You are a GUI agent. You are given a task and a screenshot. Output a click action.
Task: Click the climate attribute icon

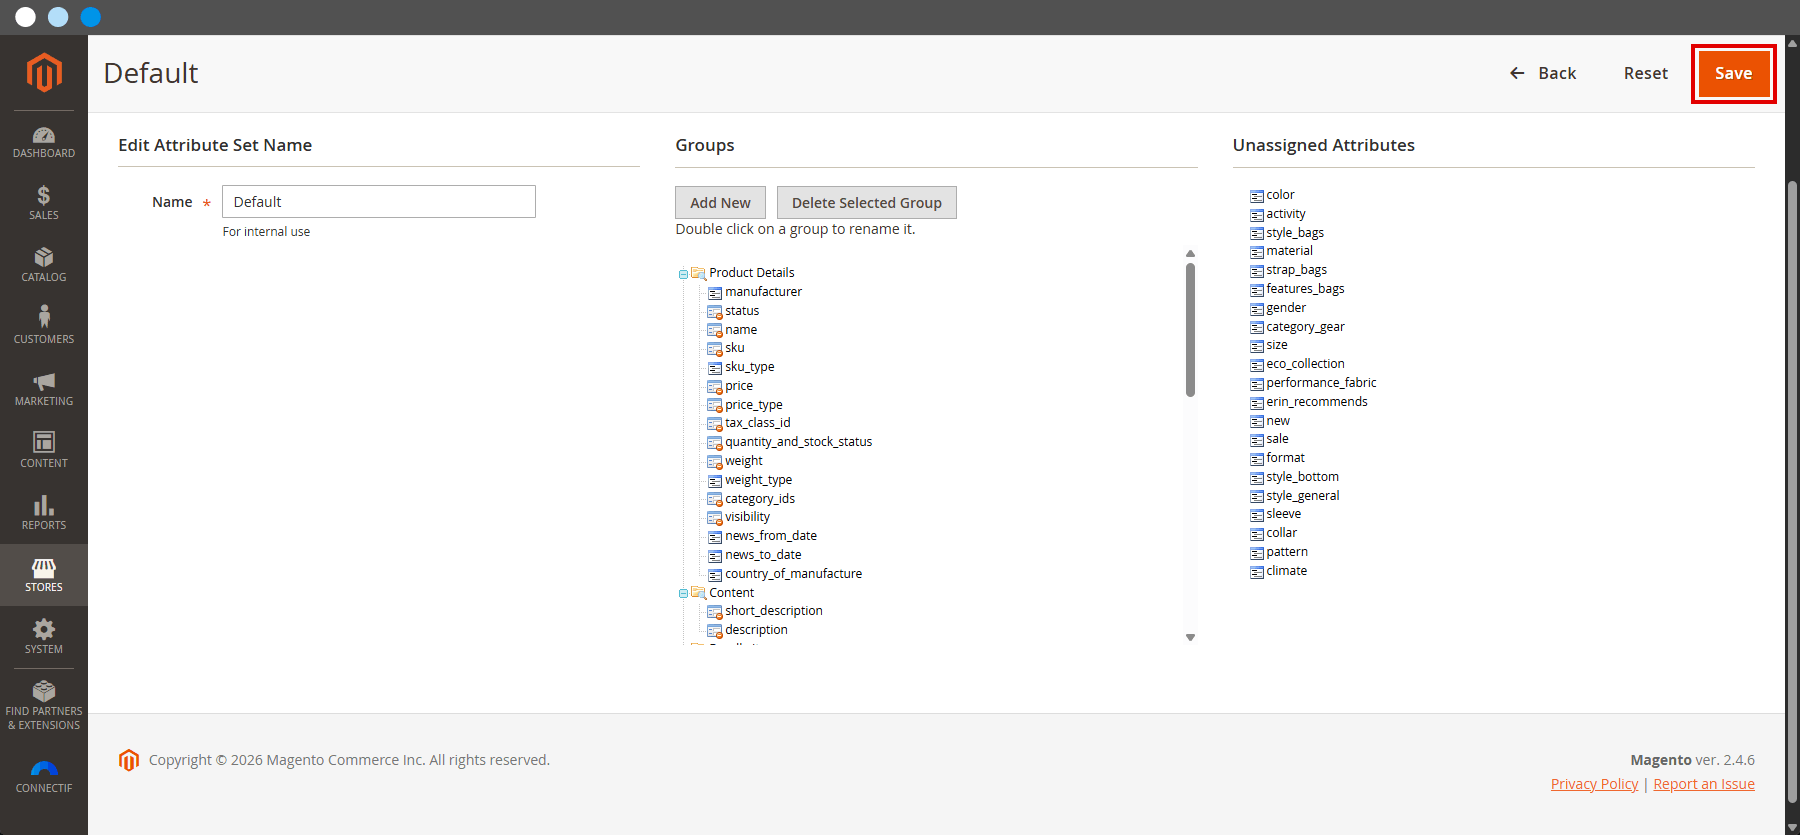[1257, 572]
